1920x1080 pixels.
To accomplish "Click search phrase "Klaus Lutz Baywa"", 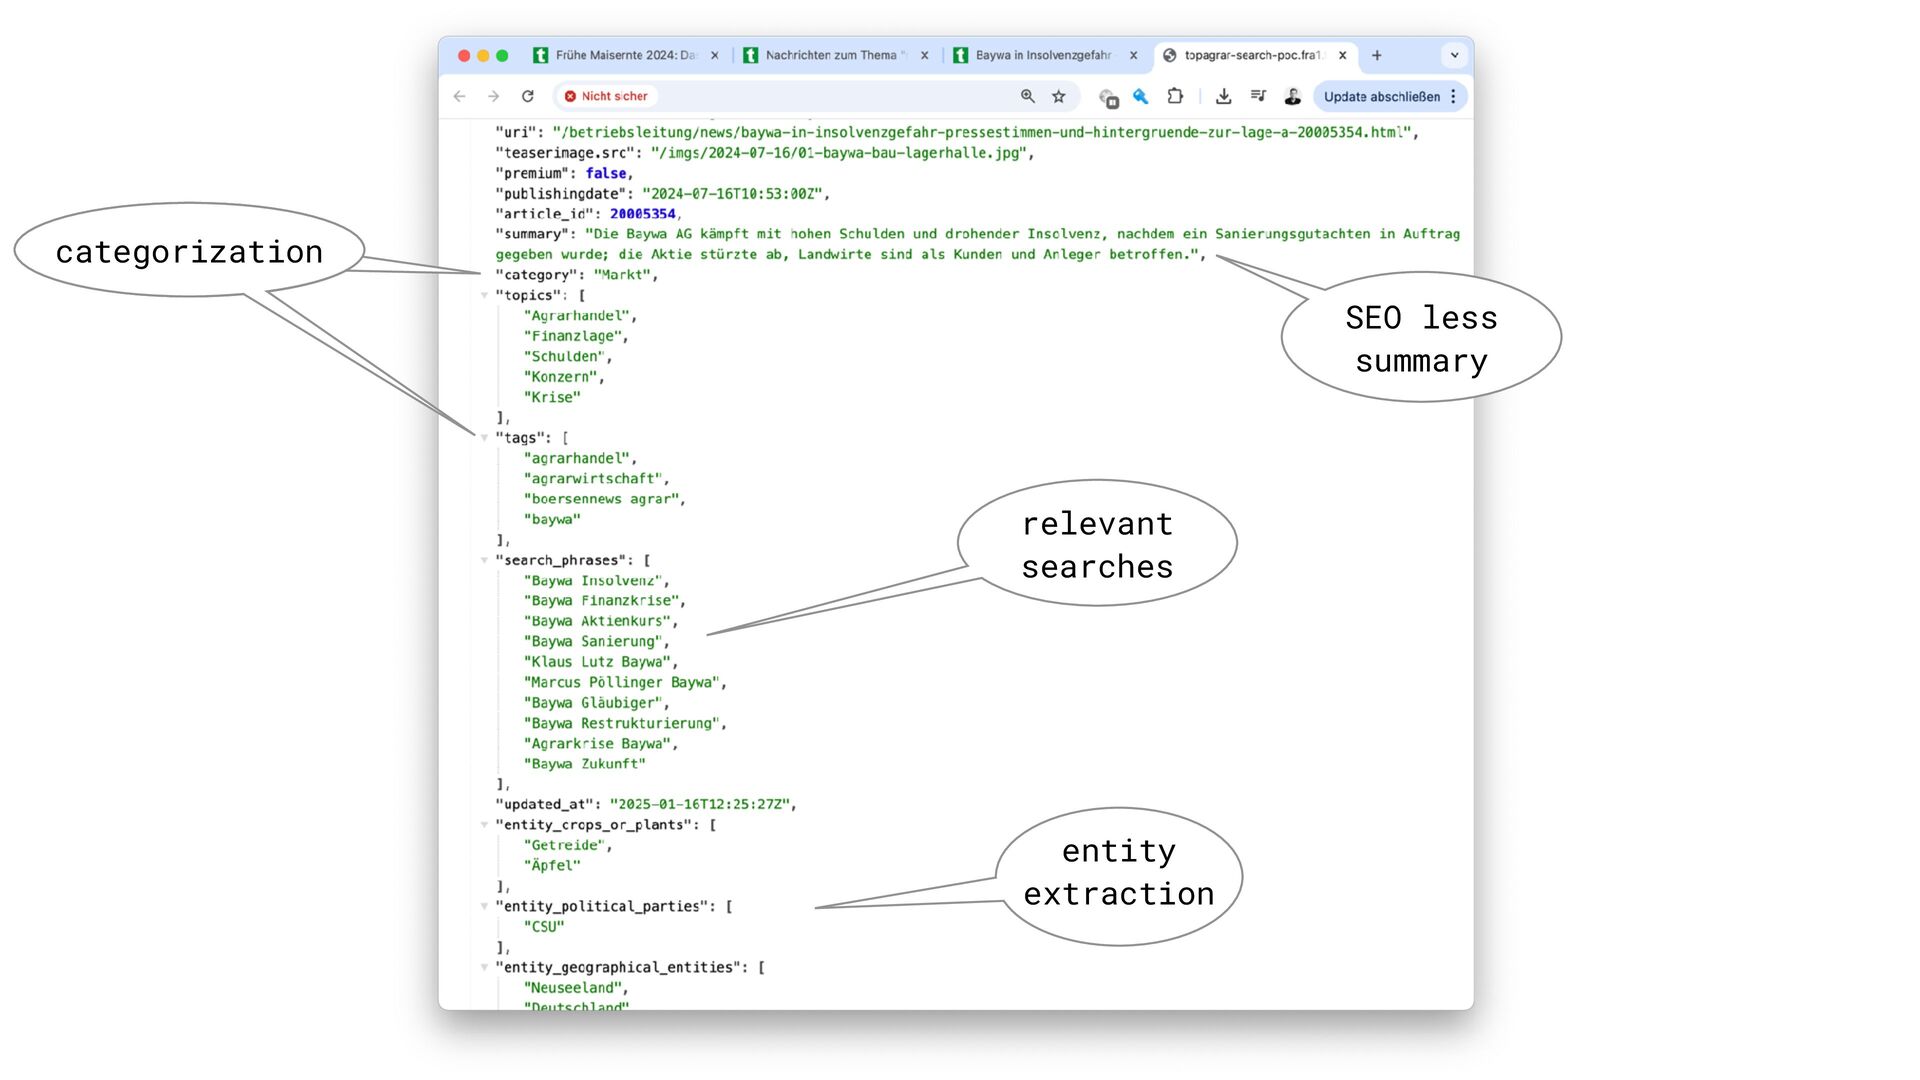I will pyautogui.click(x=598, y=662).
